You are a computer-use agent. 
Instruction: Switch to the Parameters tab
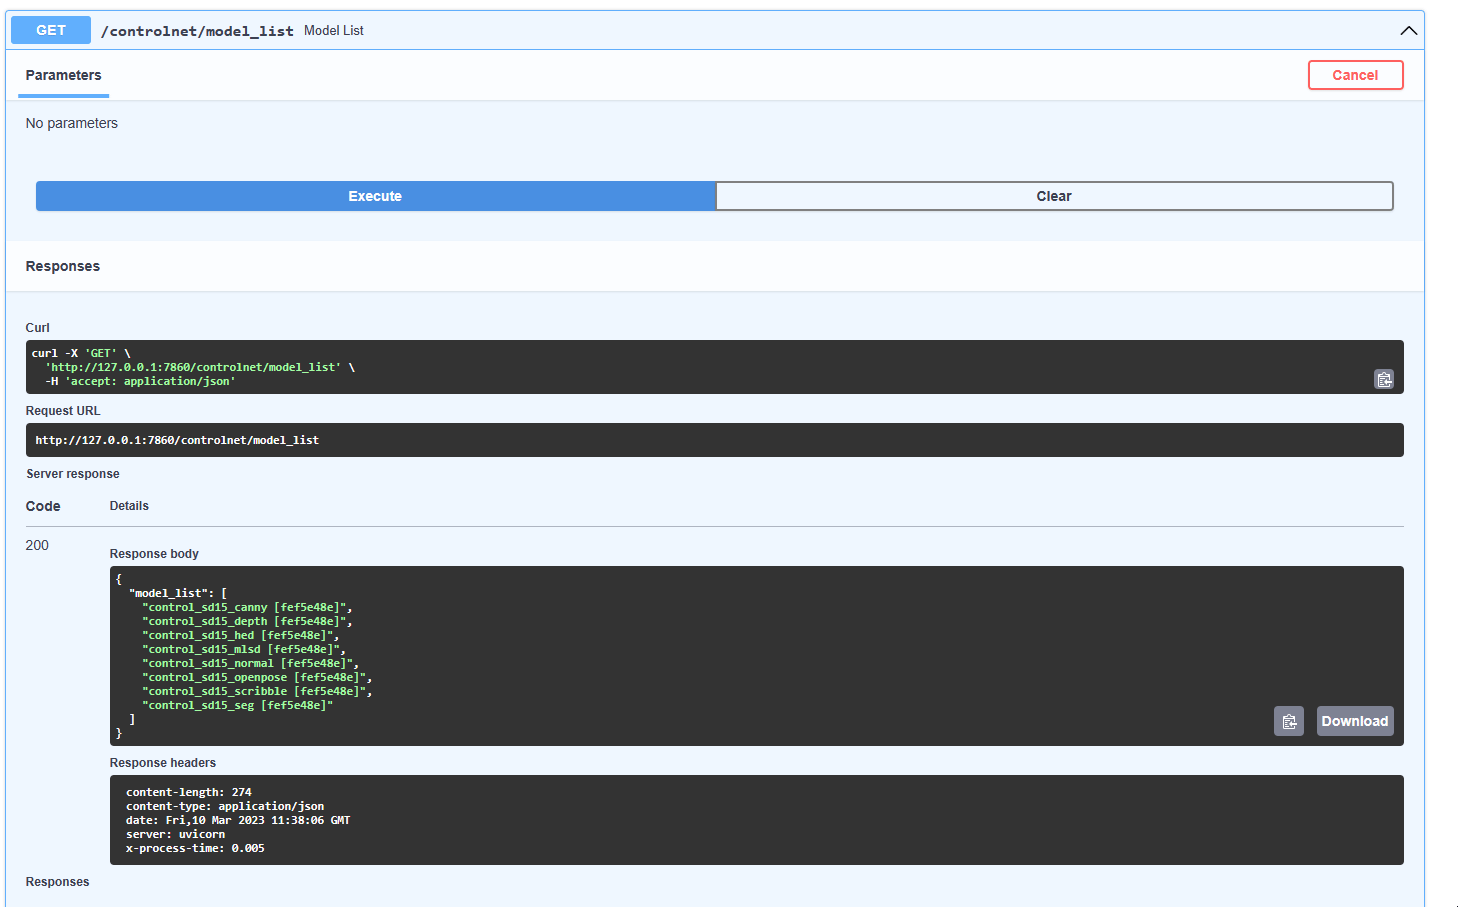tap(63, 75)
